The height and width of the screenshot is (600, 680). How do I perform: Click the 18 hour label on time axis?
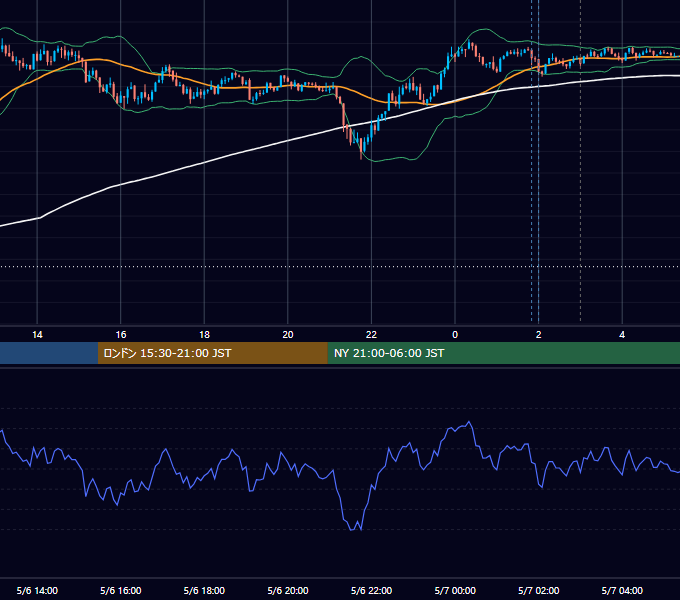coord(204,335)
